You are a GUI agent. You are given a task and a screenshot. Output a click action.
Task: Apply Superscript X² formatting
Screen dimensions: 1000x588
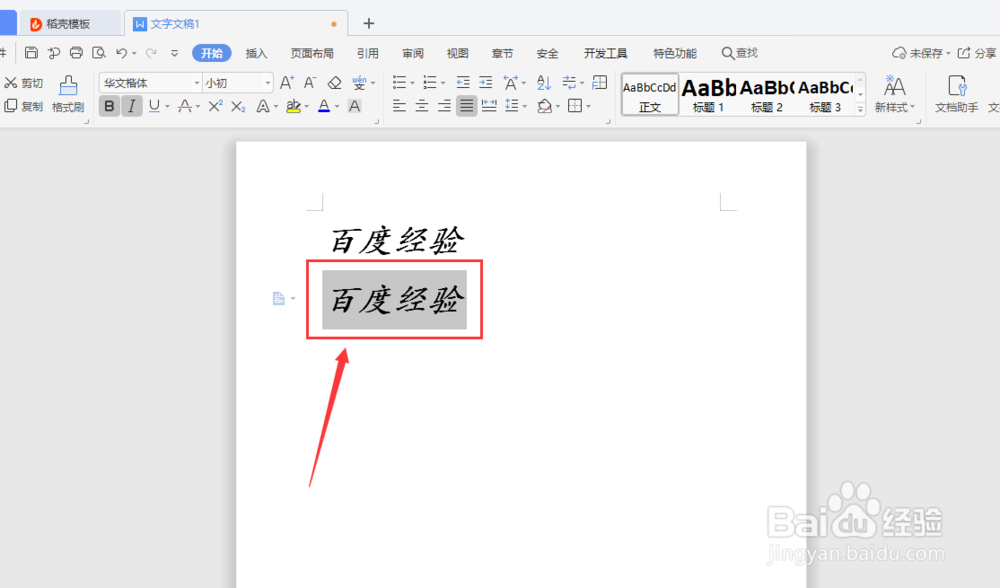click(x=216, y=106)
